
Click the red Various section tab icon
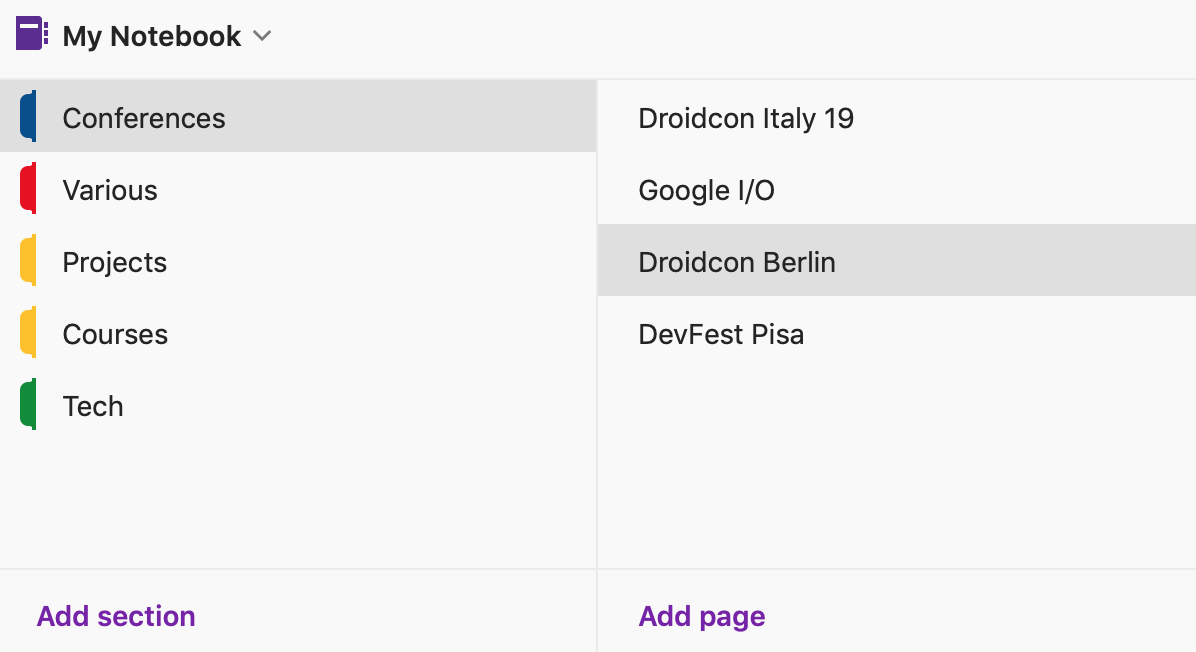[x=28, y=188]
